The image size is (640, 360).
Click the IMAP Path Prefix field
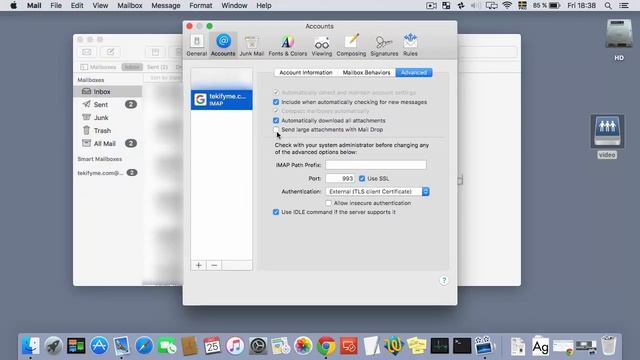[x=376, y=165]
